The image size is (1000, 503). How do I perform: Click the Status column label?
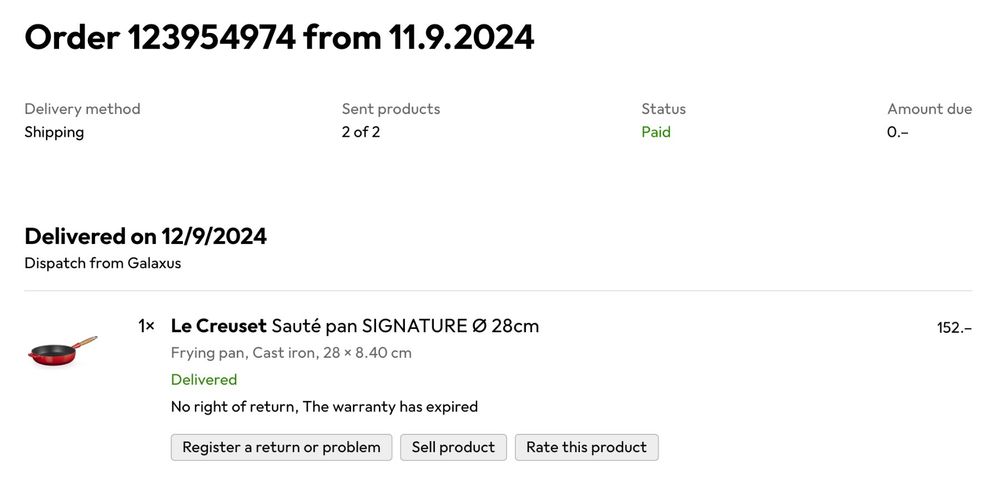(663, 109)
